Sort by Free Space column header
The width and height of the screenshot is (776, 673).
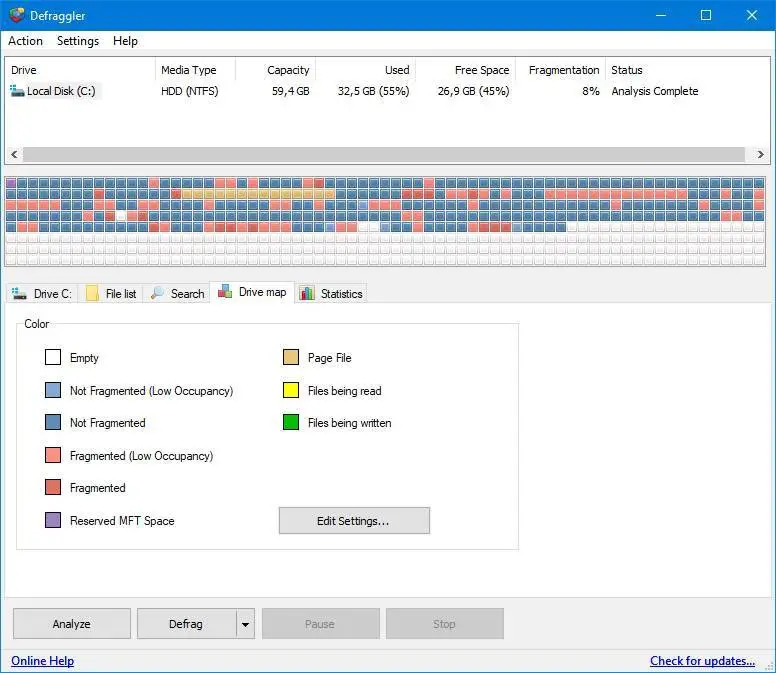pos(466,70)
